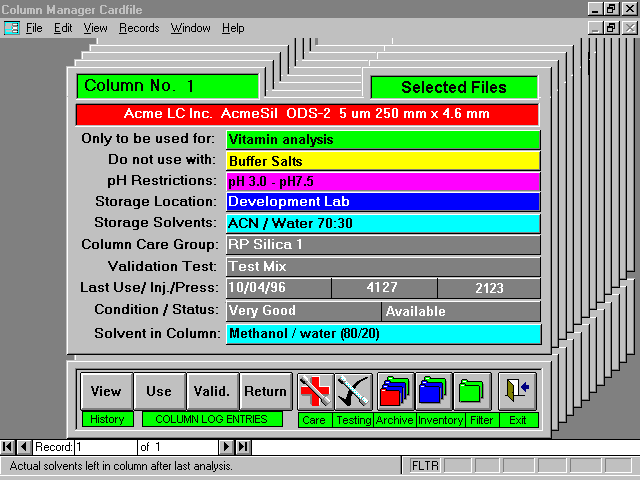The height and width of the screenshot is (480, 640).
Task: Go to the next record
Action: (226, 447)
